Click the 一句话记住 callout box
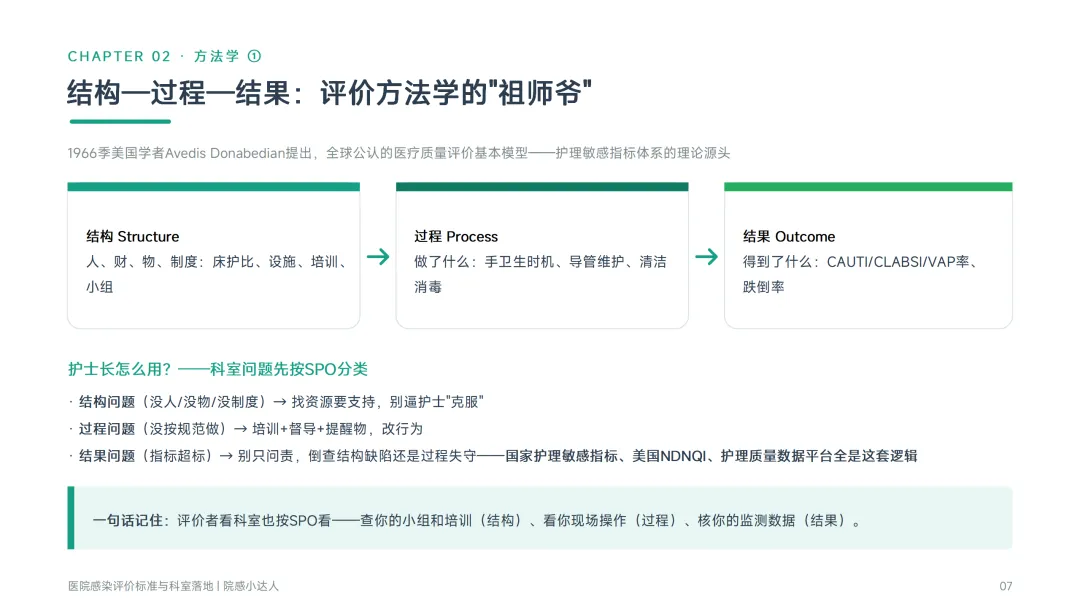Image resolution: width=1080 pixels, height=608 pixels. tap(540, 518)
